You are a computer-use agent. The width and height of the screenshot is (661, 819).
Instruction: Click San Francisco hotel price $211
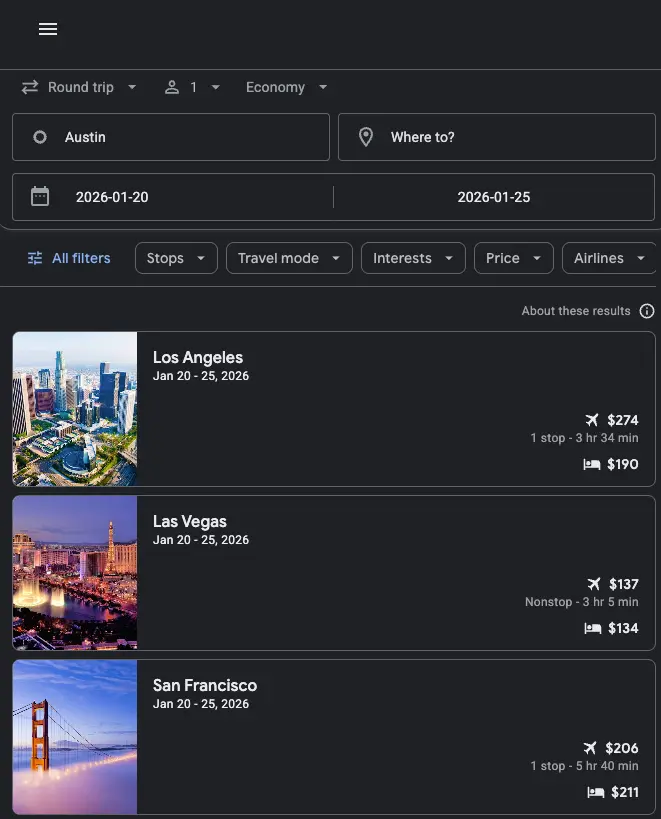pos(625,792)
